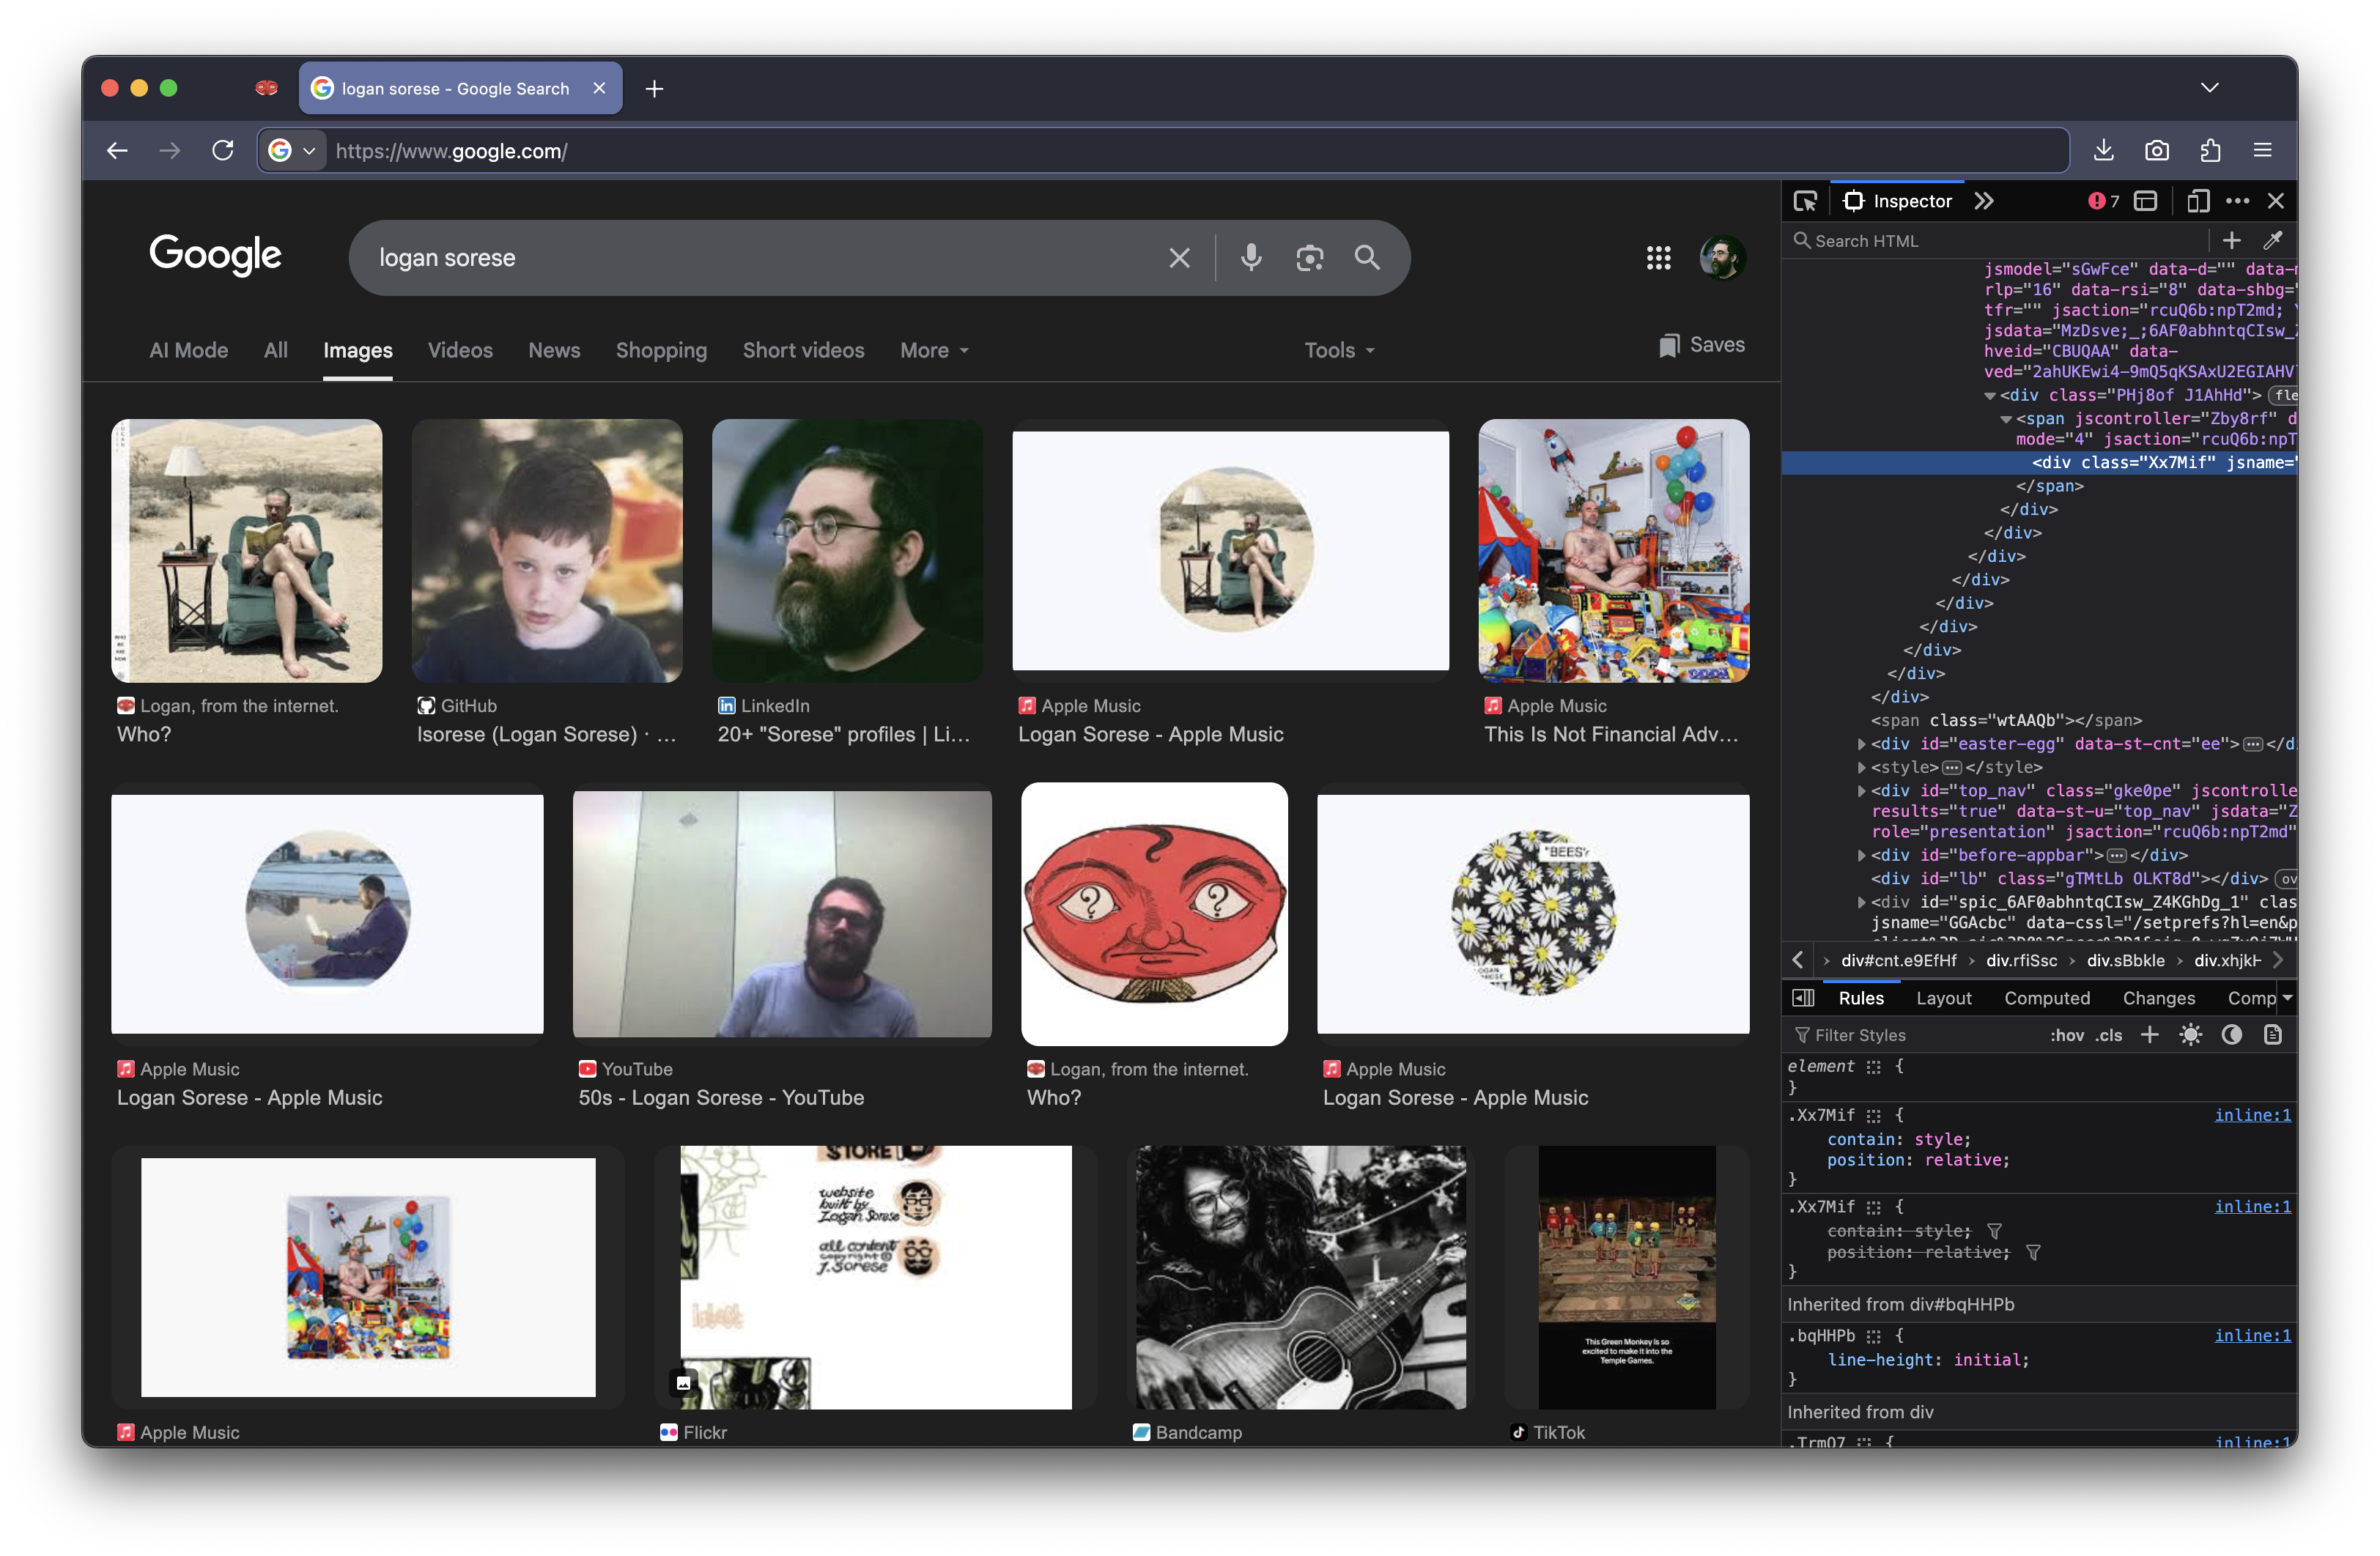Image resolution: width=2380 pixels, height=1556 pixels.
Task: Click the print media simulation icon in Rules
Action: (2275, 1035)
